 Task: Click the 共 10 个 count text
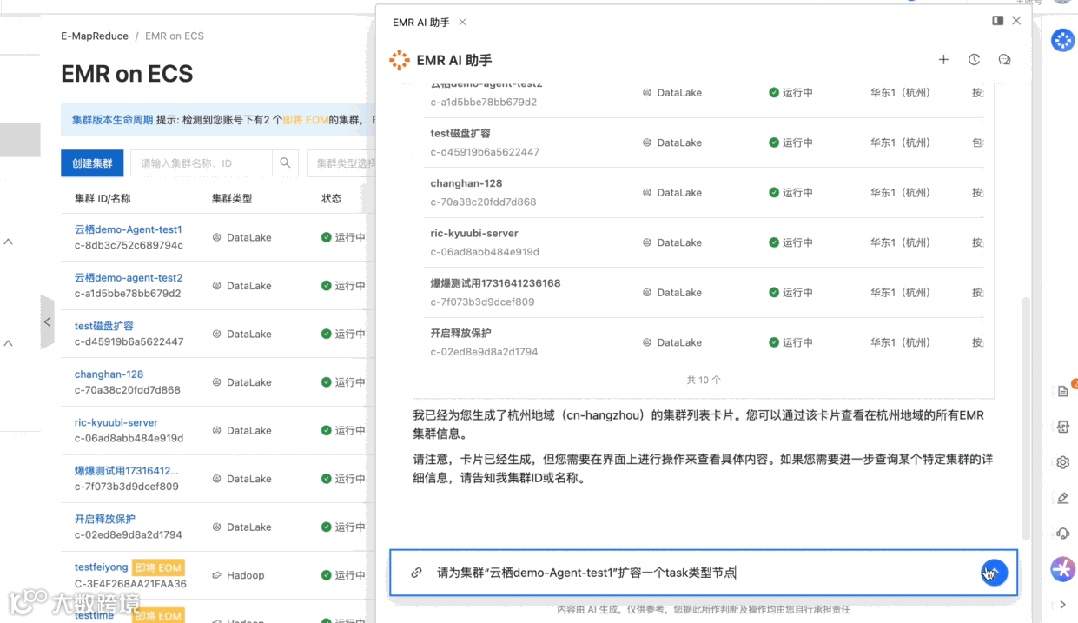coord(703,380)
